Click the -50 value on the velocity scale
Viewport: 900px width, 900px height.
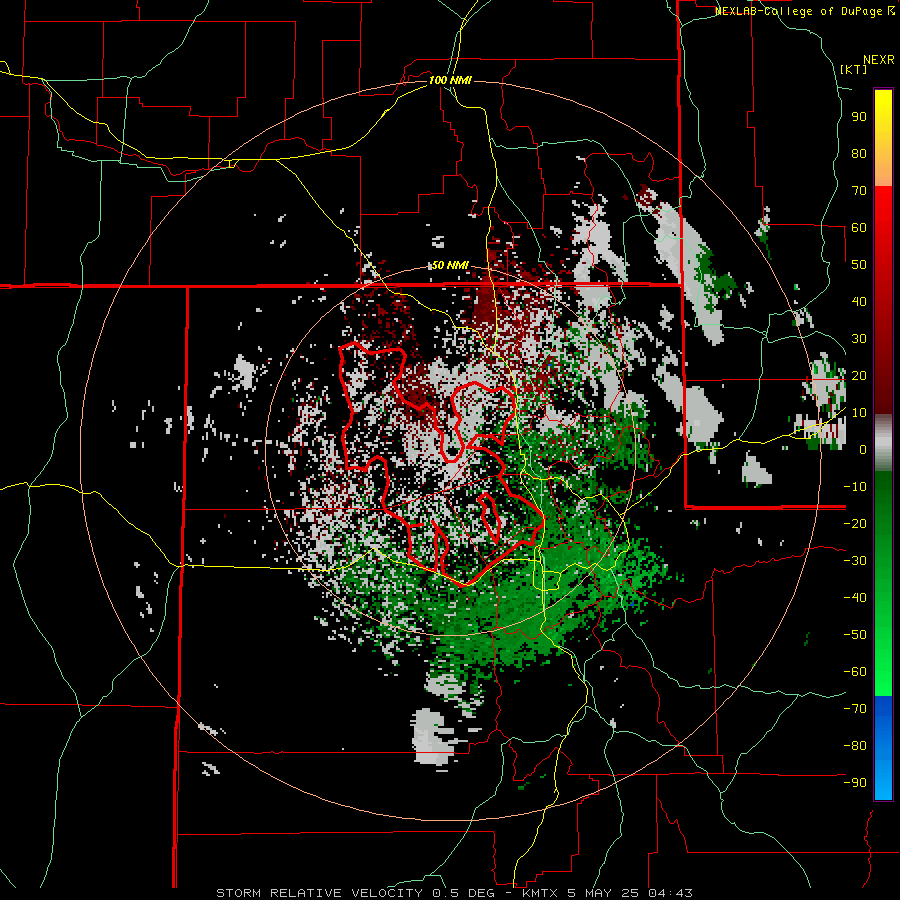pos(855,635)
